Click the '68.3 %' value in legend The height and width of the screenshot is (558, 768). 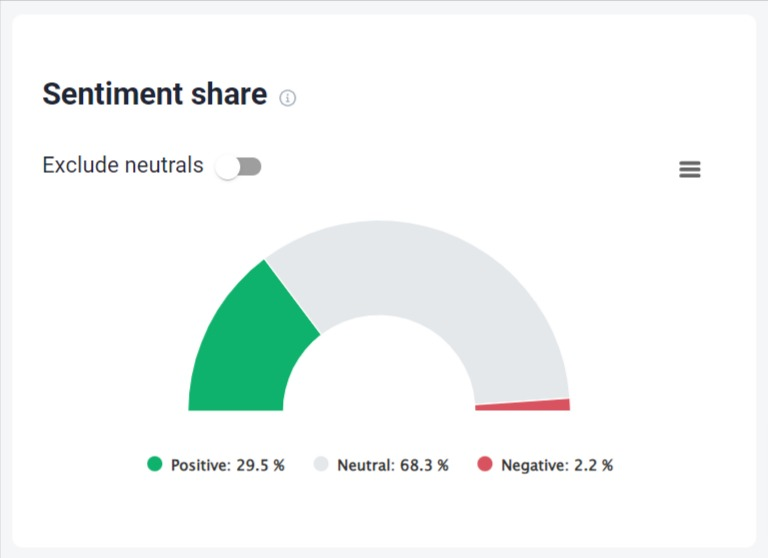(x=424, y=465)
